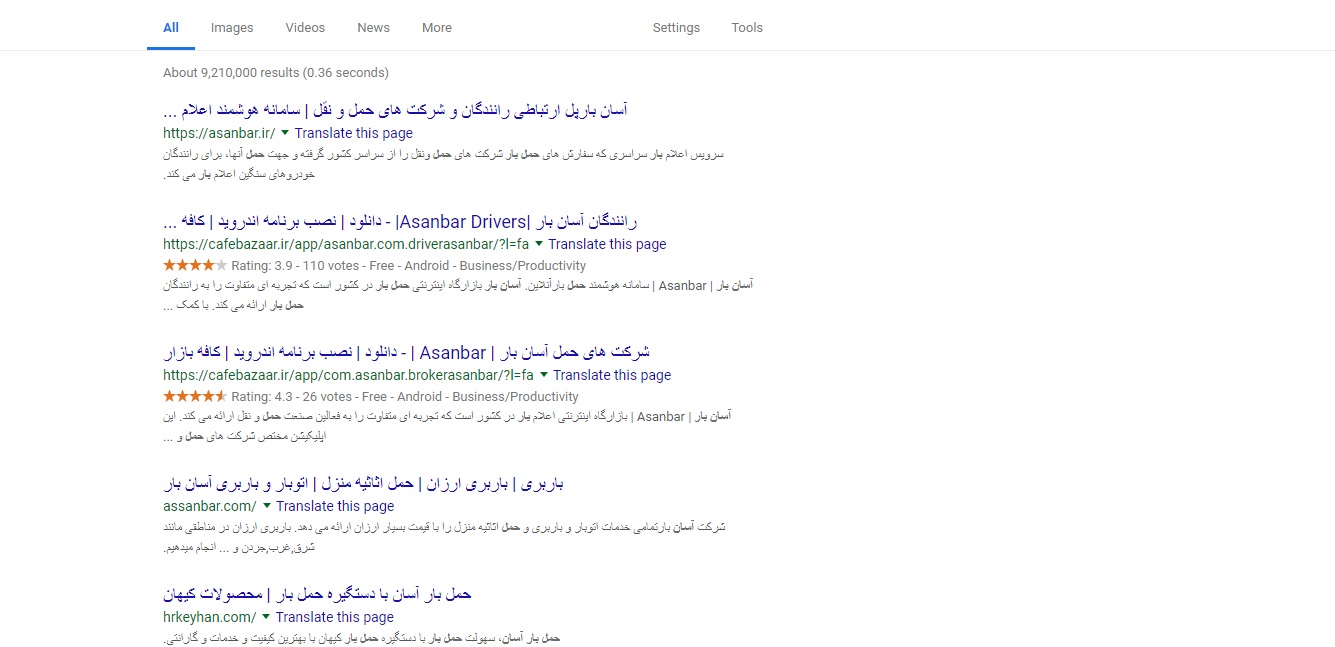Open search Settings
This screenshot has height=647, width=1335.
point(676,28)
